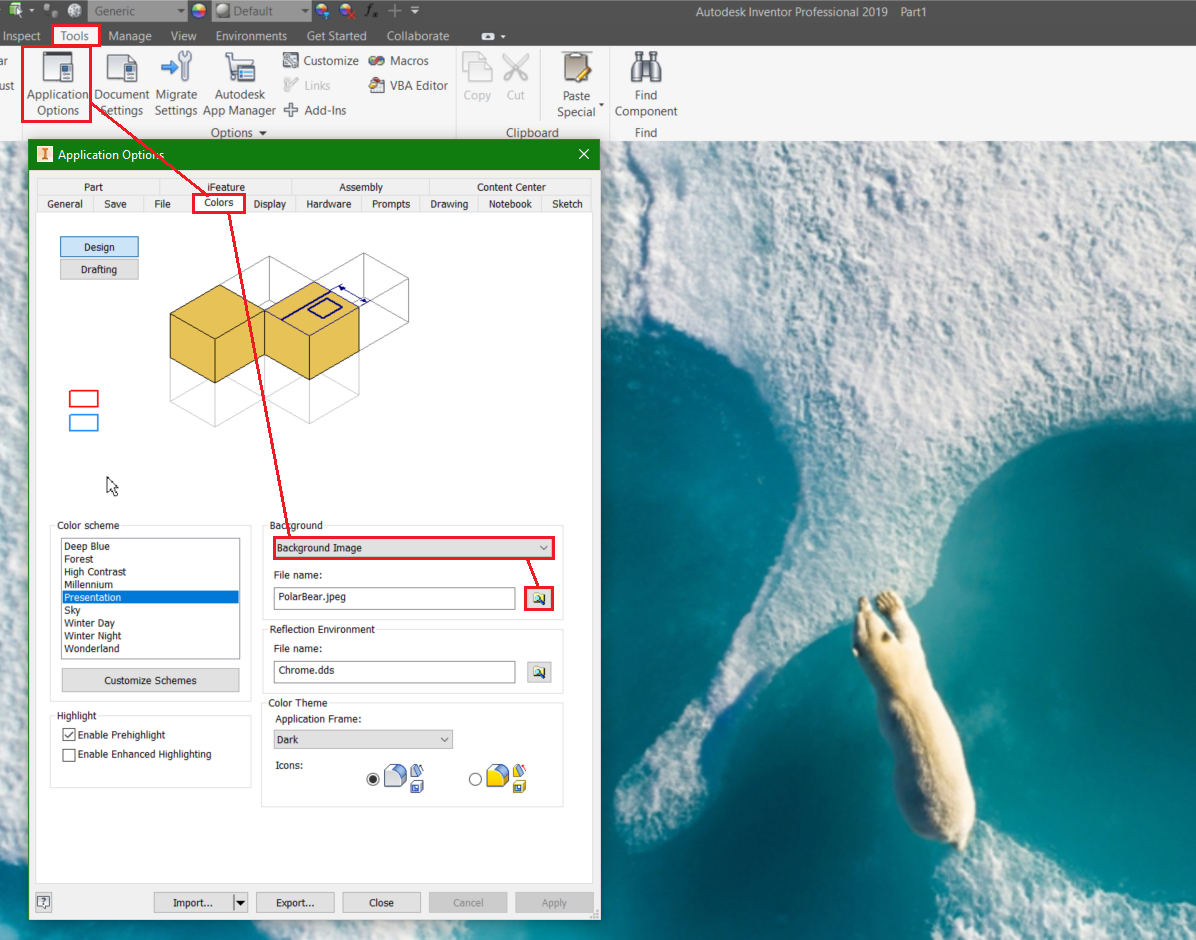Image resolution: width=1196 pixels, height=940 pixels.
Task: Enable Enhanced Highlighting
Action: (69, 754)
